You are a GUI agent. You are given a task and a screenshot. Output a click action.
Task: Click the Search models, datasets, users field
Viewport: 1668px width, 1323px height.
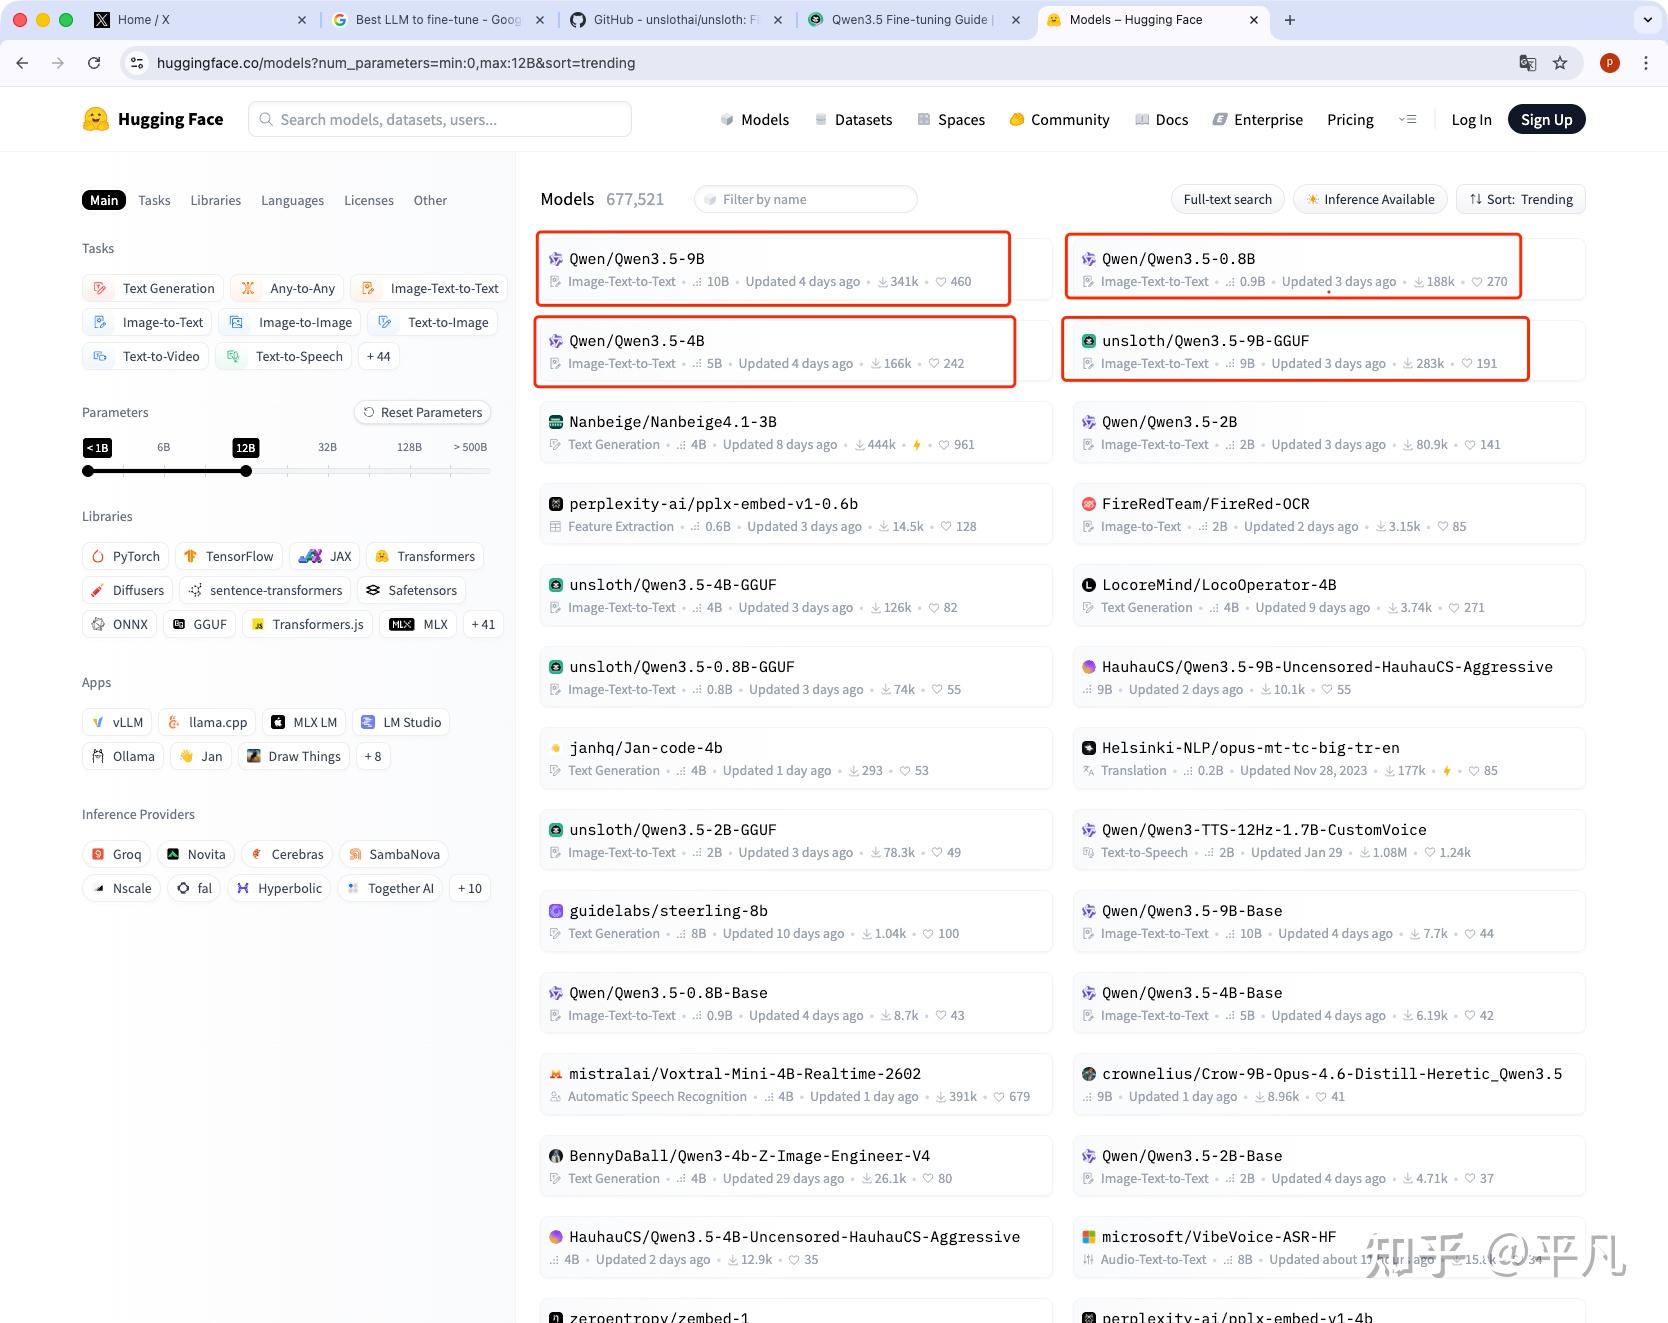[x=440, y=120]
